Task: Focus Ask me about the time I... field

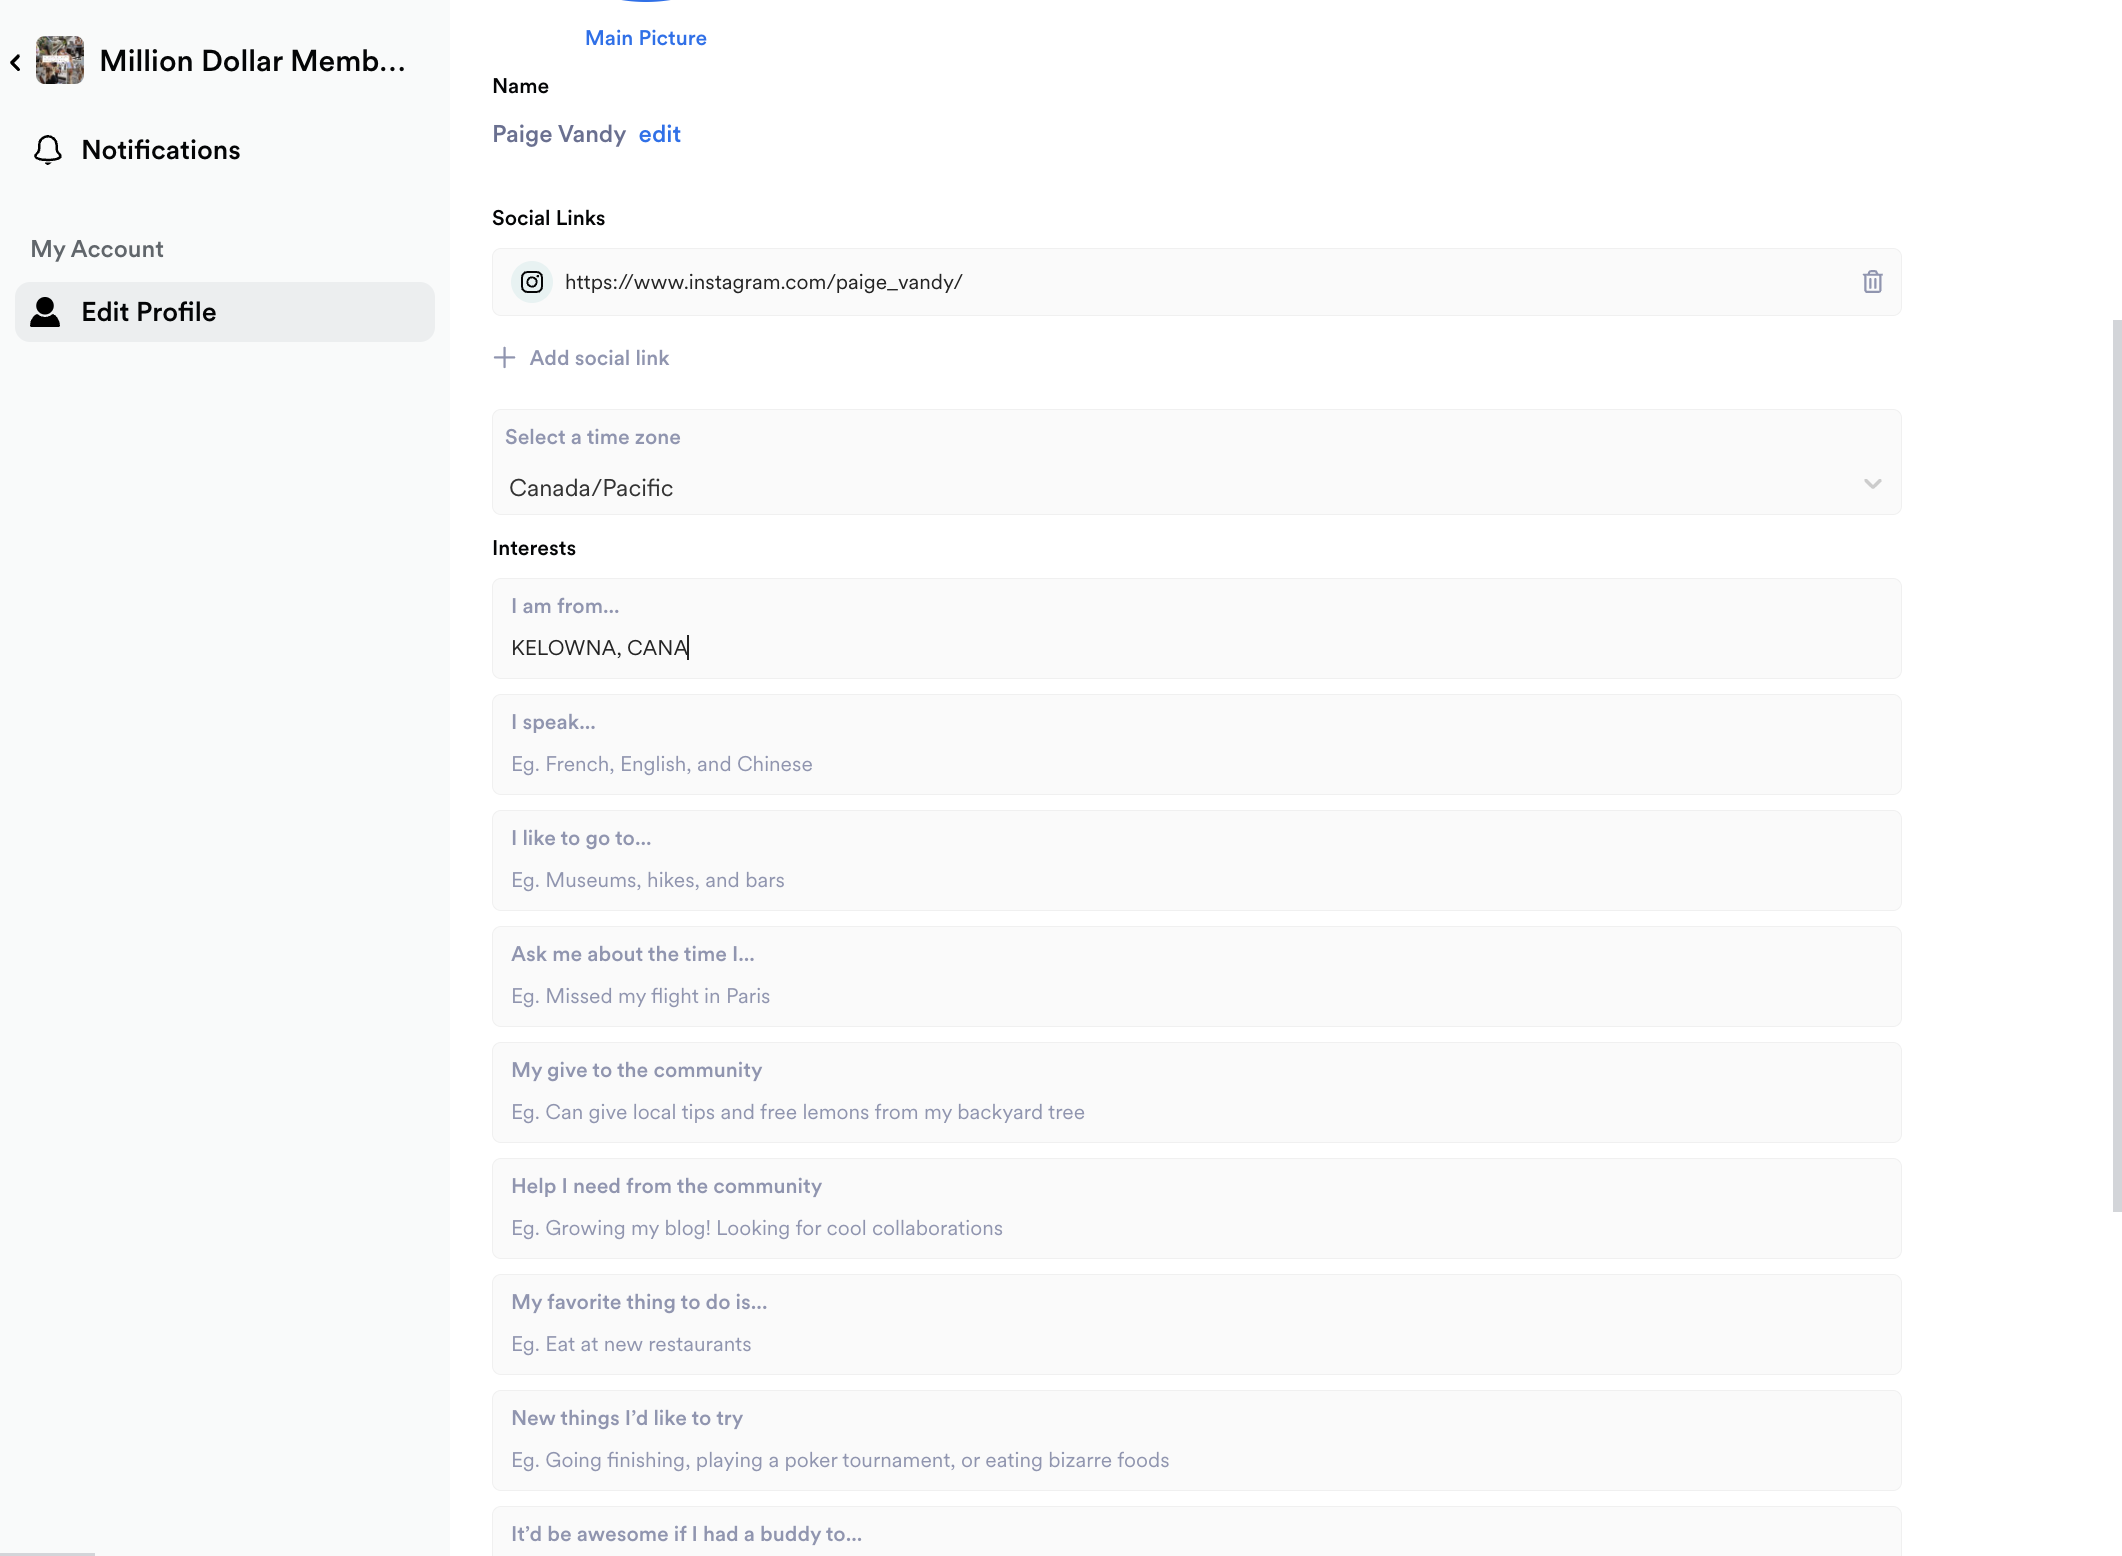Action: pos(1196,977)
